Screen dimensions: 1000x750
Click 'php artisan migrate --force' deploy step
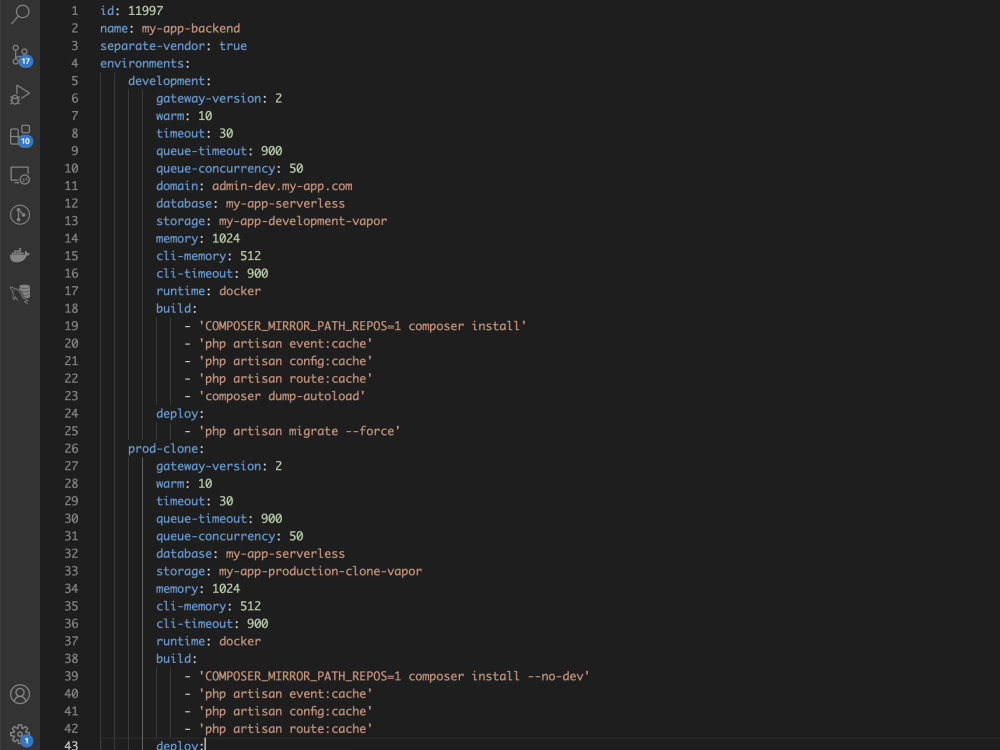(299, 431)
